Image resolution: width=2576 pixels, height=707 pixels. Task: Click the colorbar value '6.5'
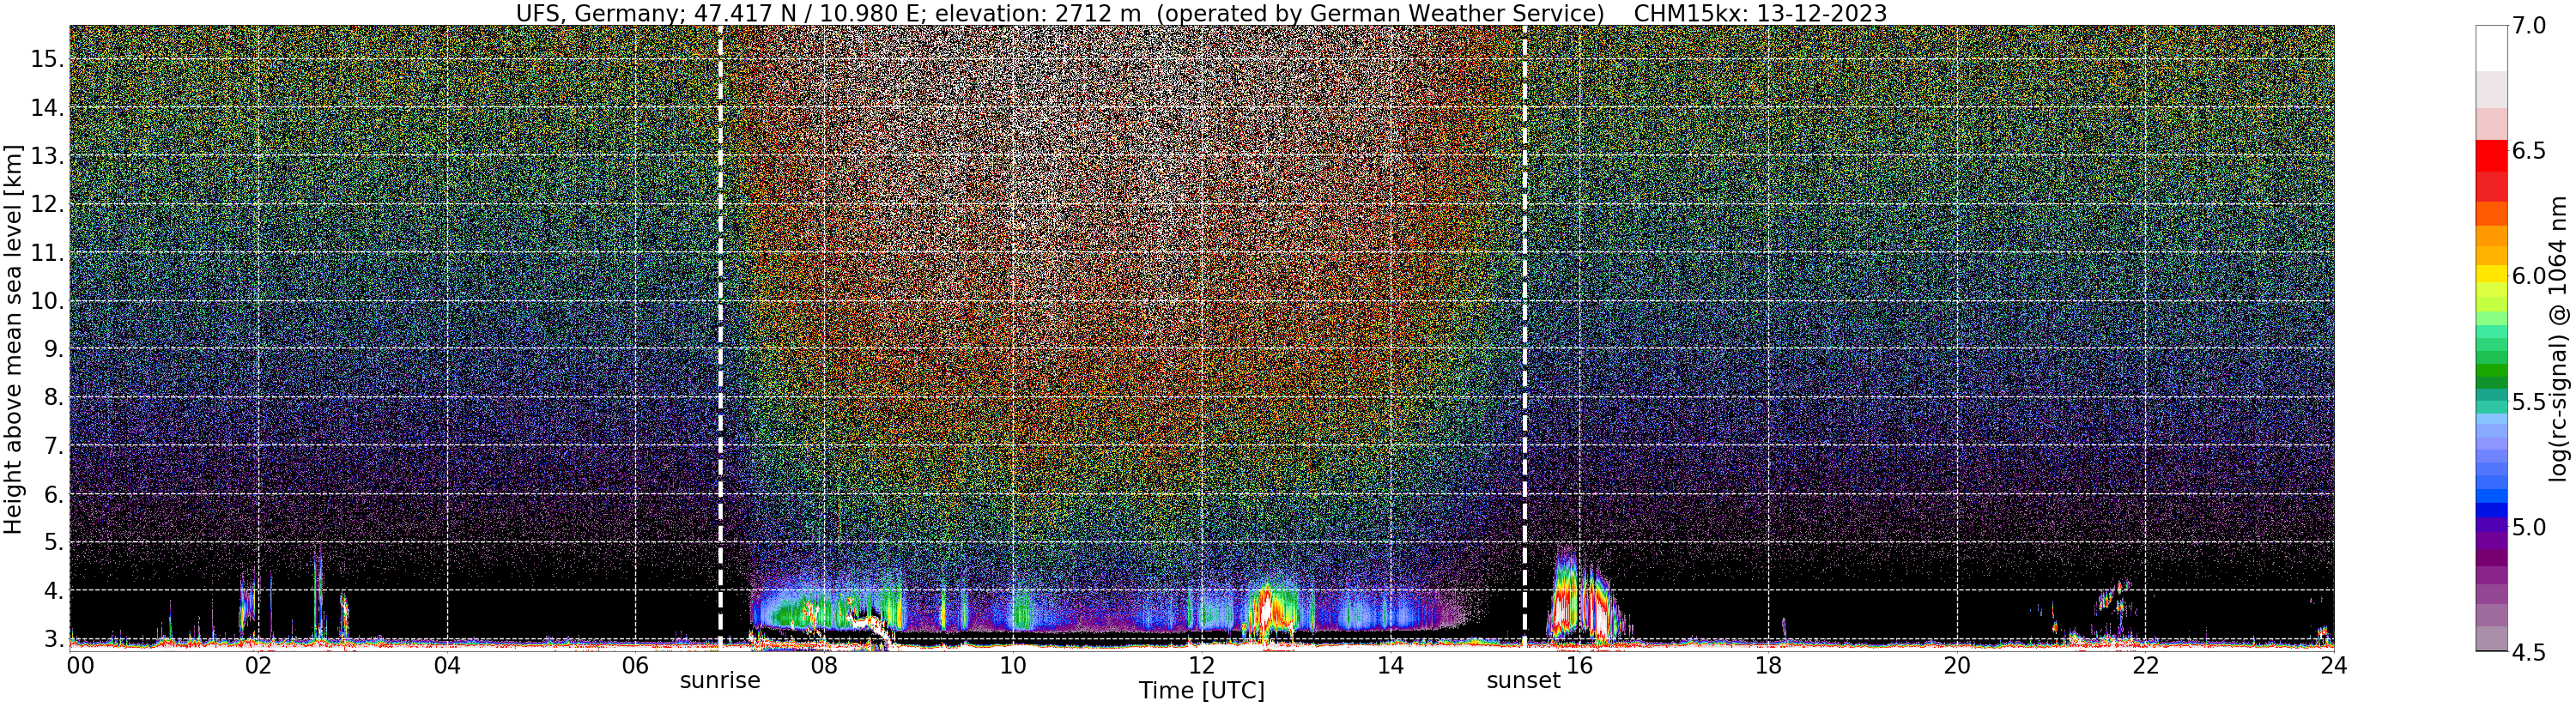pos(2529,151)
